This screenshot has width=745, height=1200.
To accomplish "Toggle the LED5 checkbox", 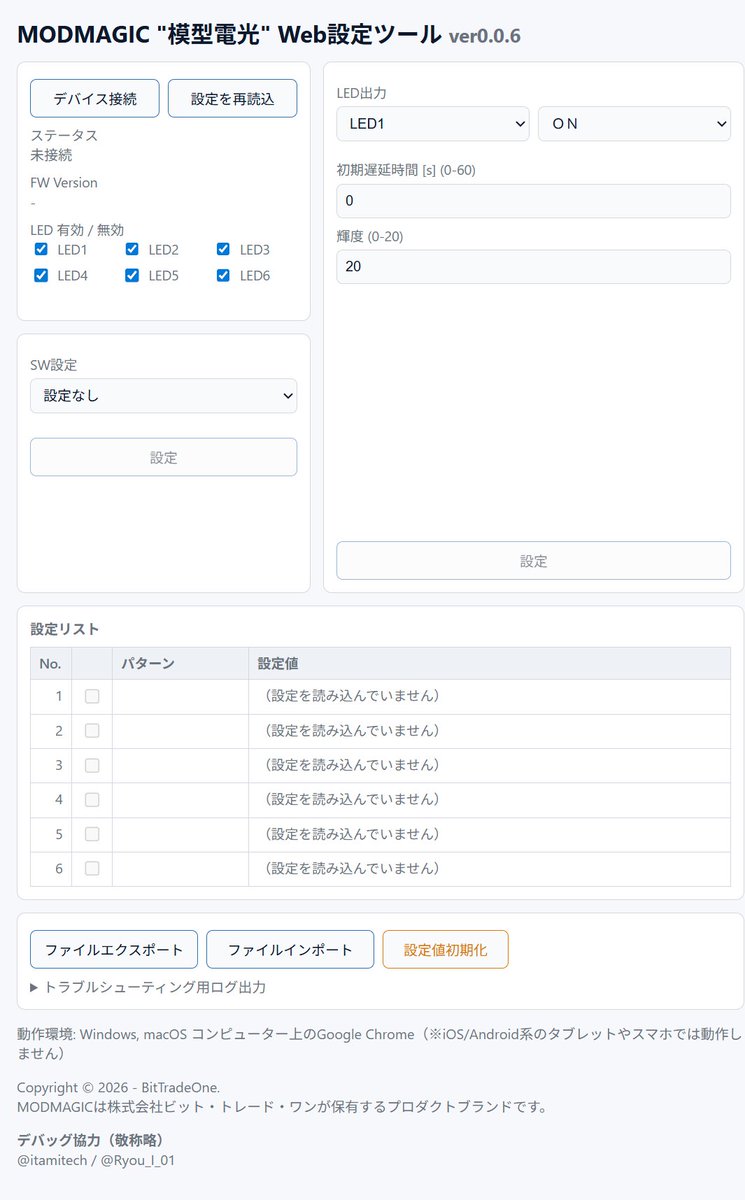I will pyautogui.click(x=132, y=275).
